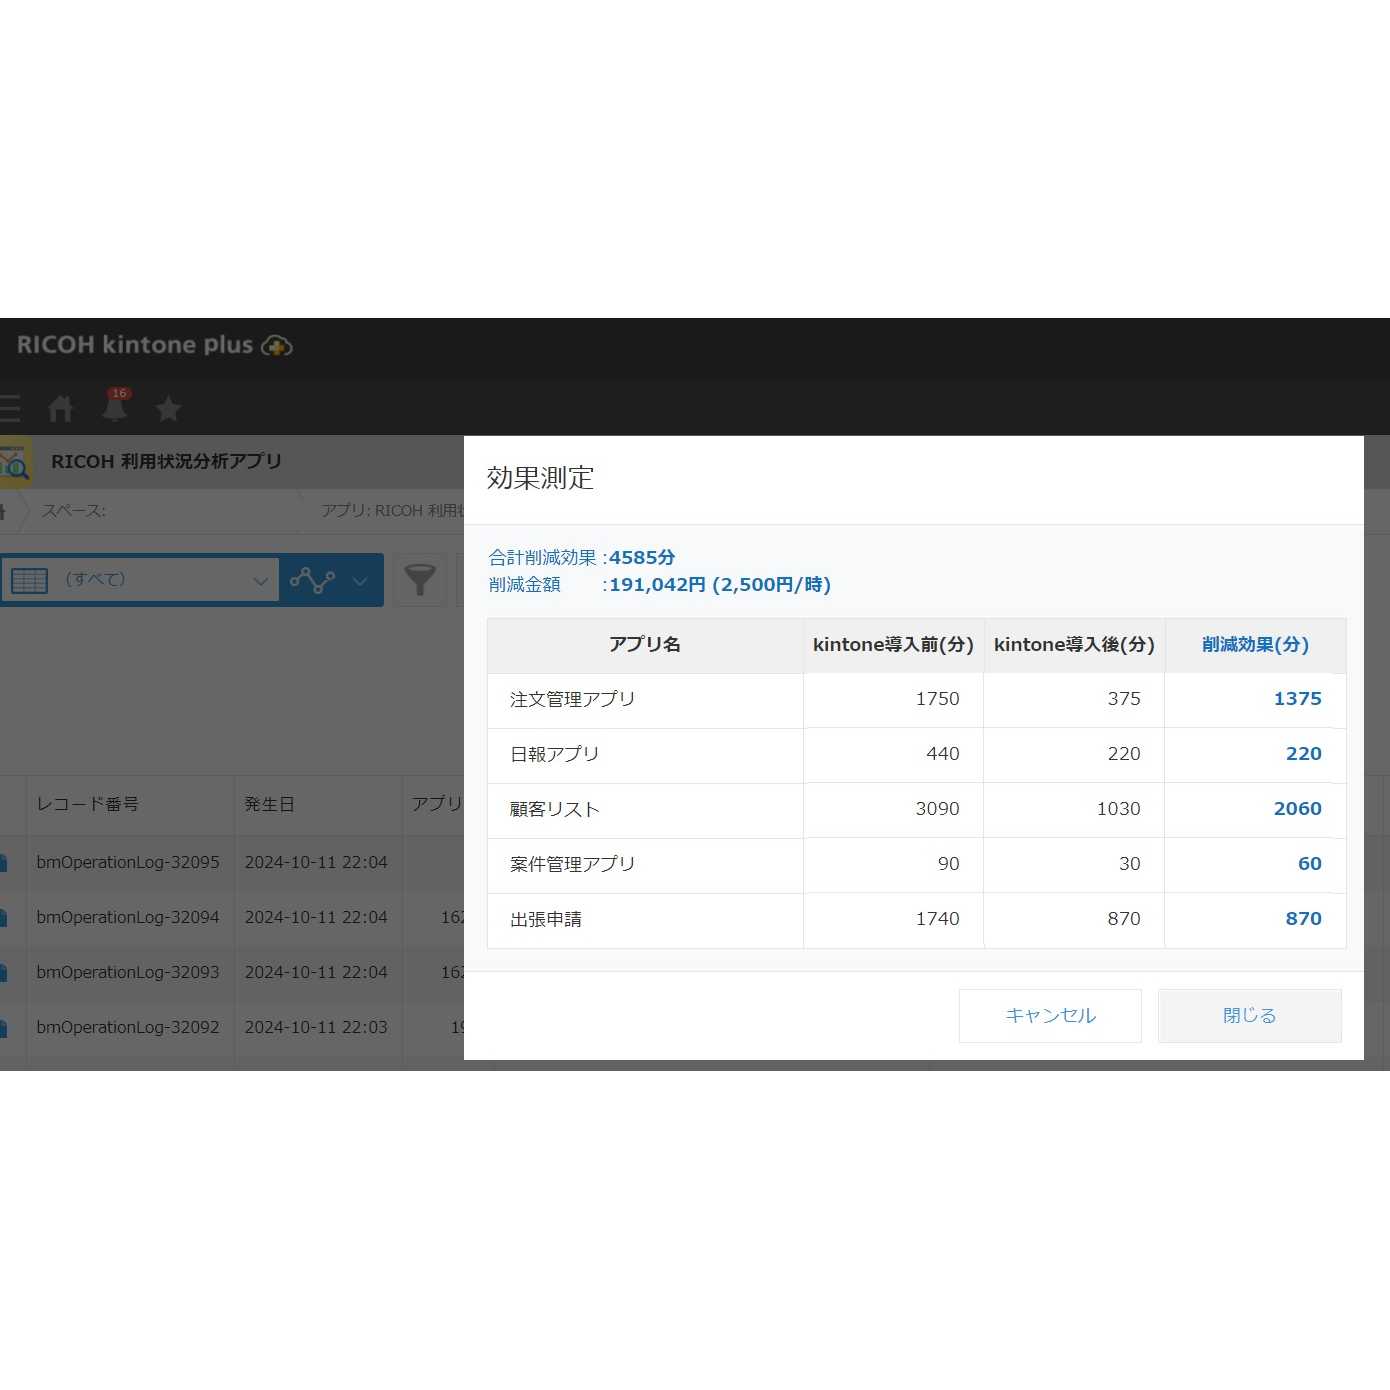Image resolution: width=1390 pixels, height=1390 pixels.
Task: Click RICOH 利用状況分析アプリ title
Action: pos(166,462)
